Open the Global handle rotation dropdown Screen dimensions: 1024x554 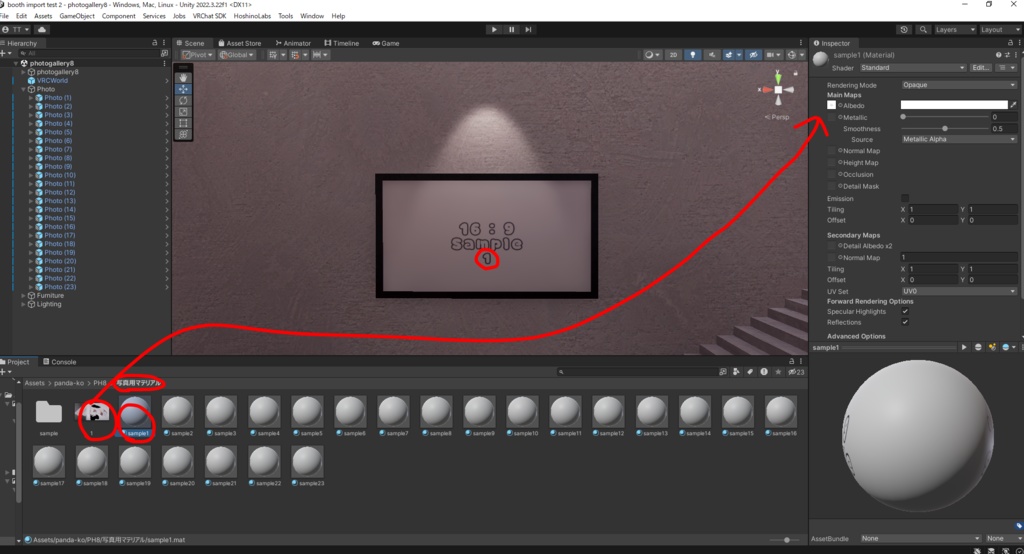[x=236, y=55]
